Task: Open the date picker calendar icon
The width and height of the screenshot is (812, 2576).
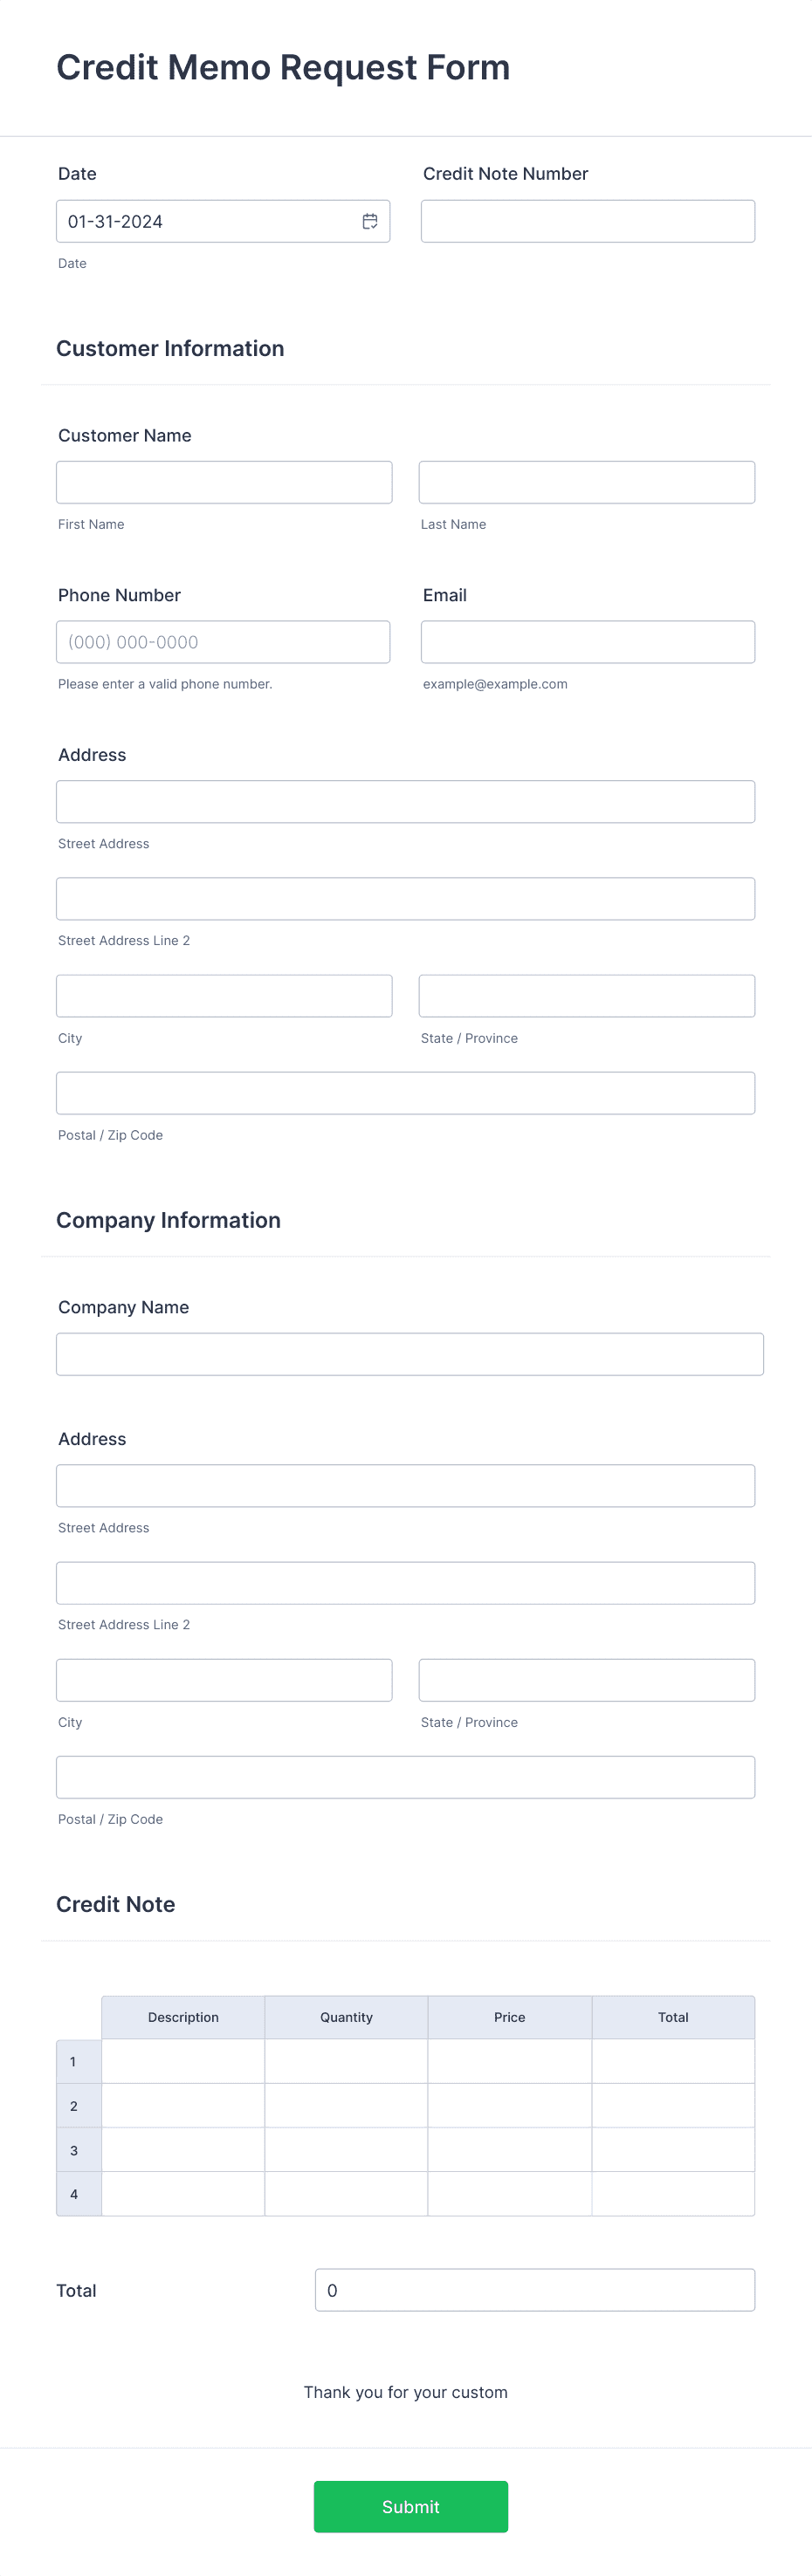Action: tap(369, 220)
